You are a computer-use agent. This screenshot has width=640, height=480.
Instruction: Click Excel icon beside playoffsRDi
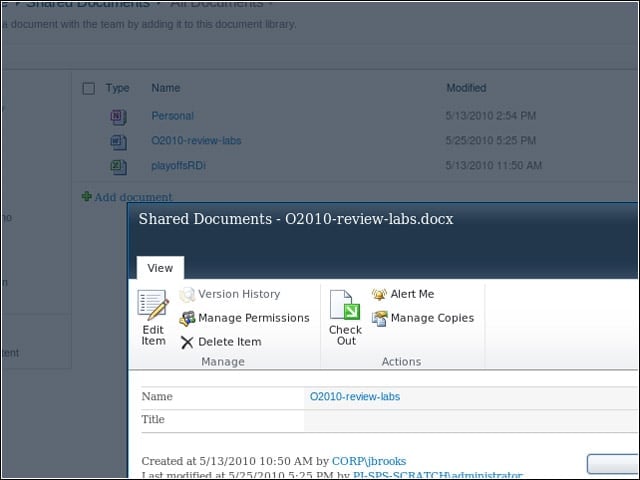[118, 167]
